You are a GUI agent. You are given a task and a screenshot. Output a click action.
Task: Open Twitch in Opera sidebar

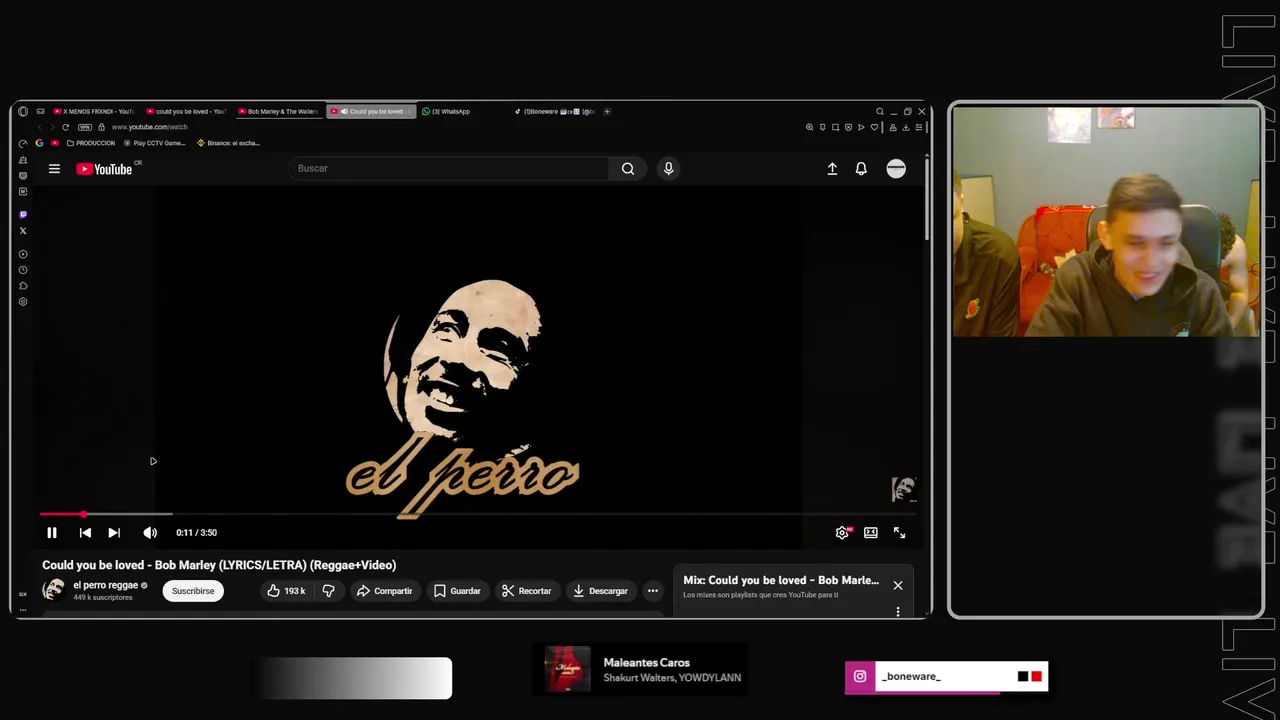(23, 214)
